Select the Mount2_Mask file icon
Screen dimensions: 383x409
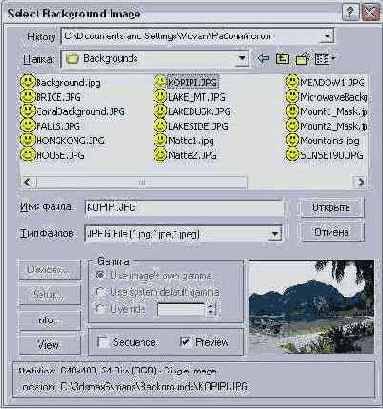292,126
